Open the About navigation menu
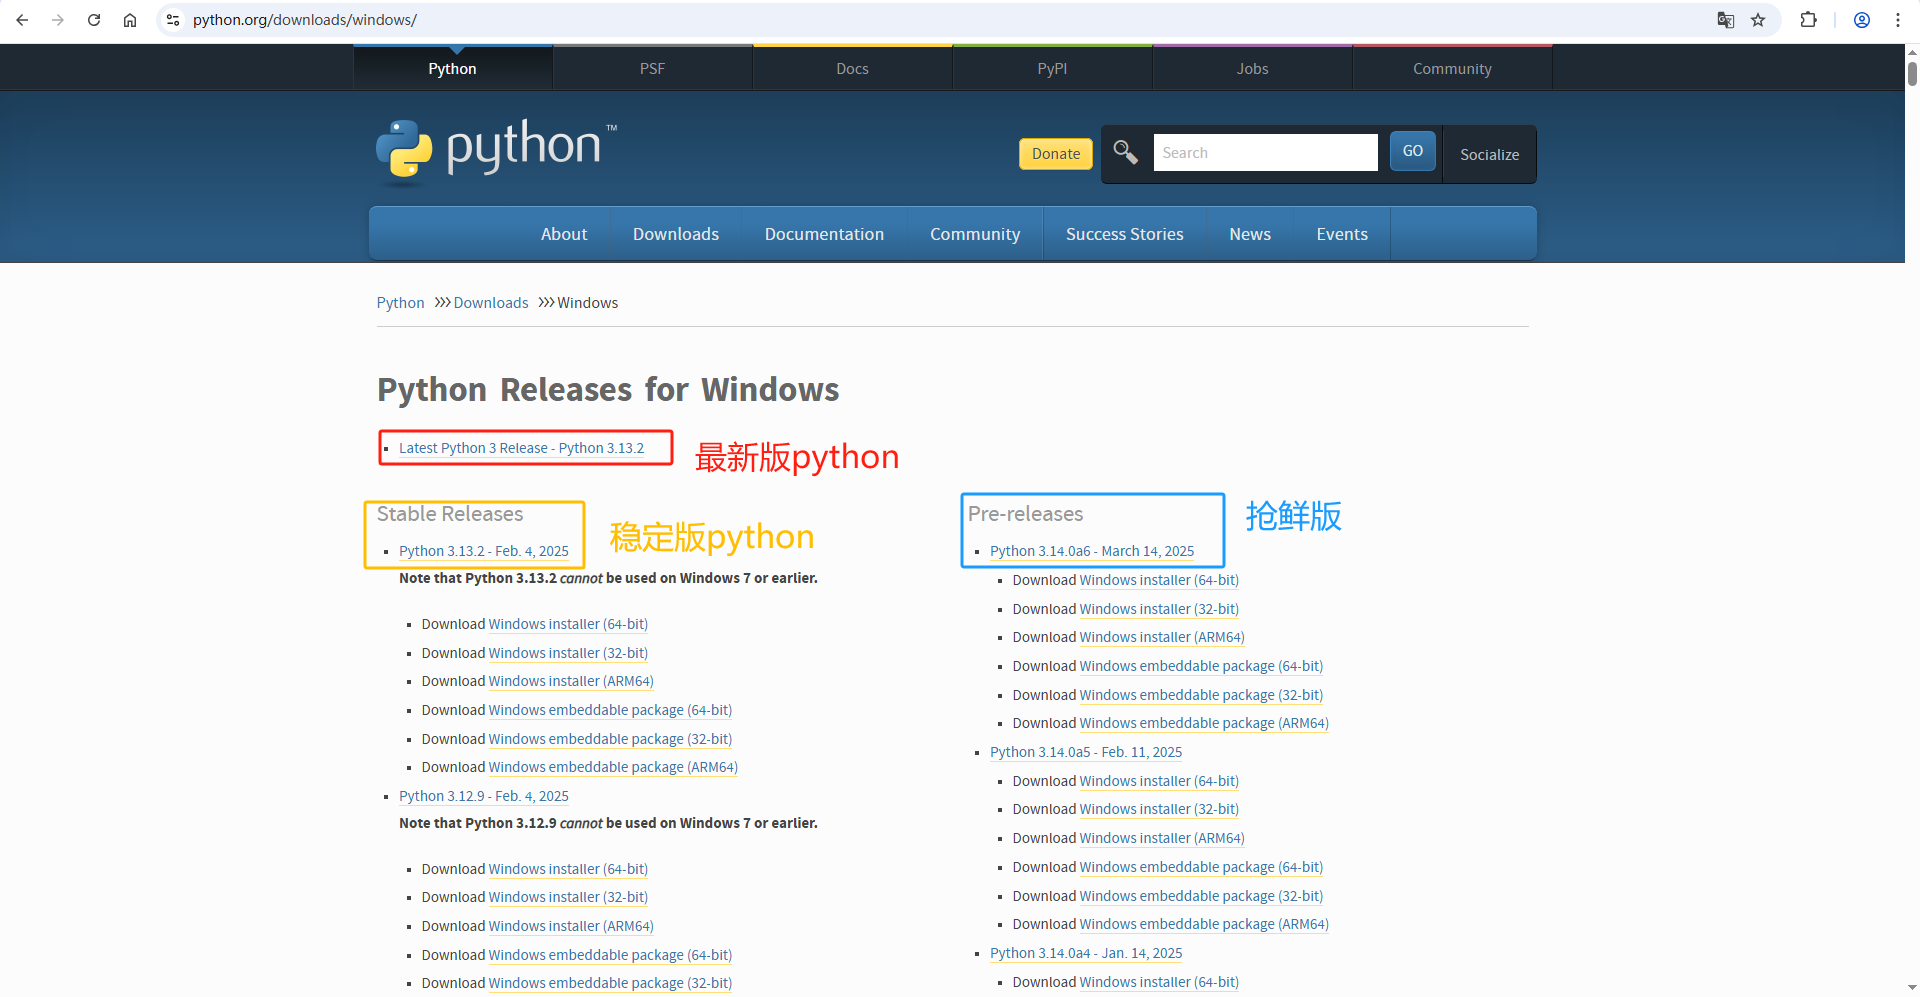 point(564,234)
